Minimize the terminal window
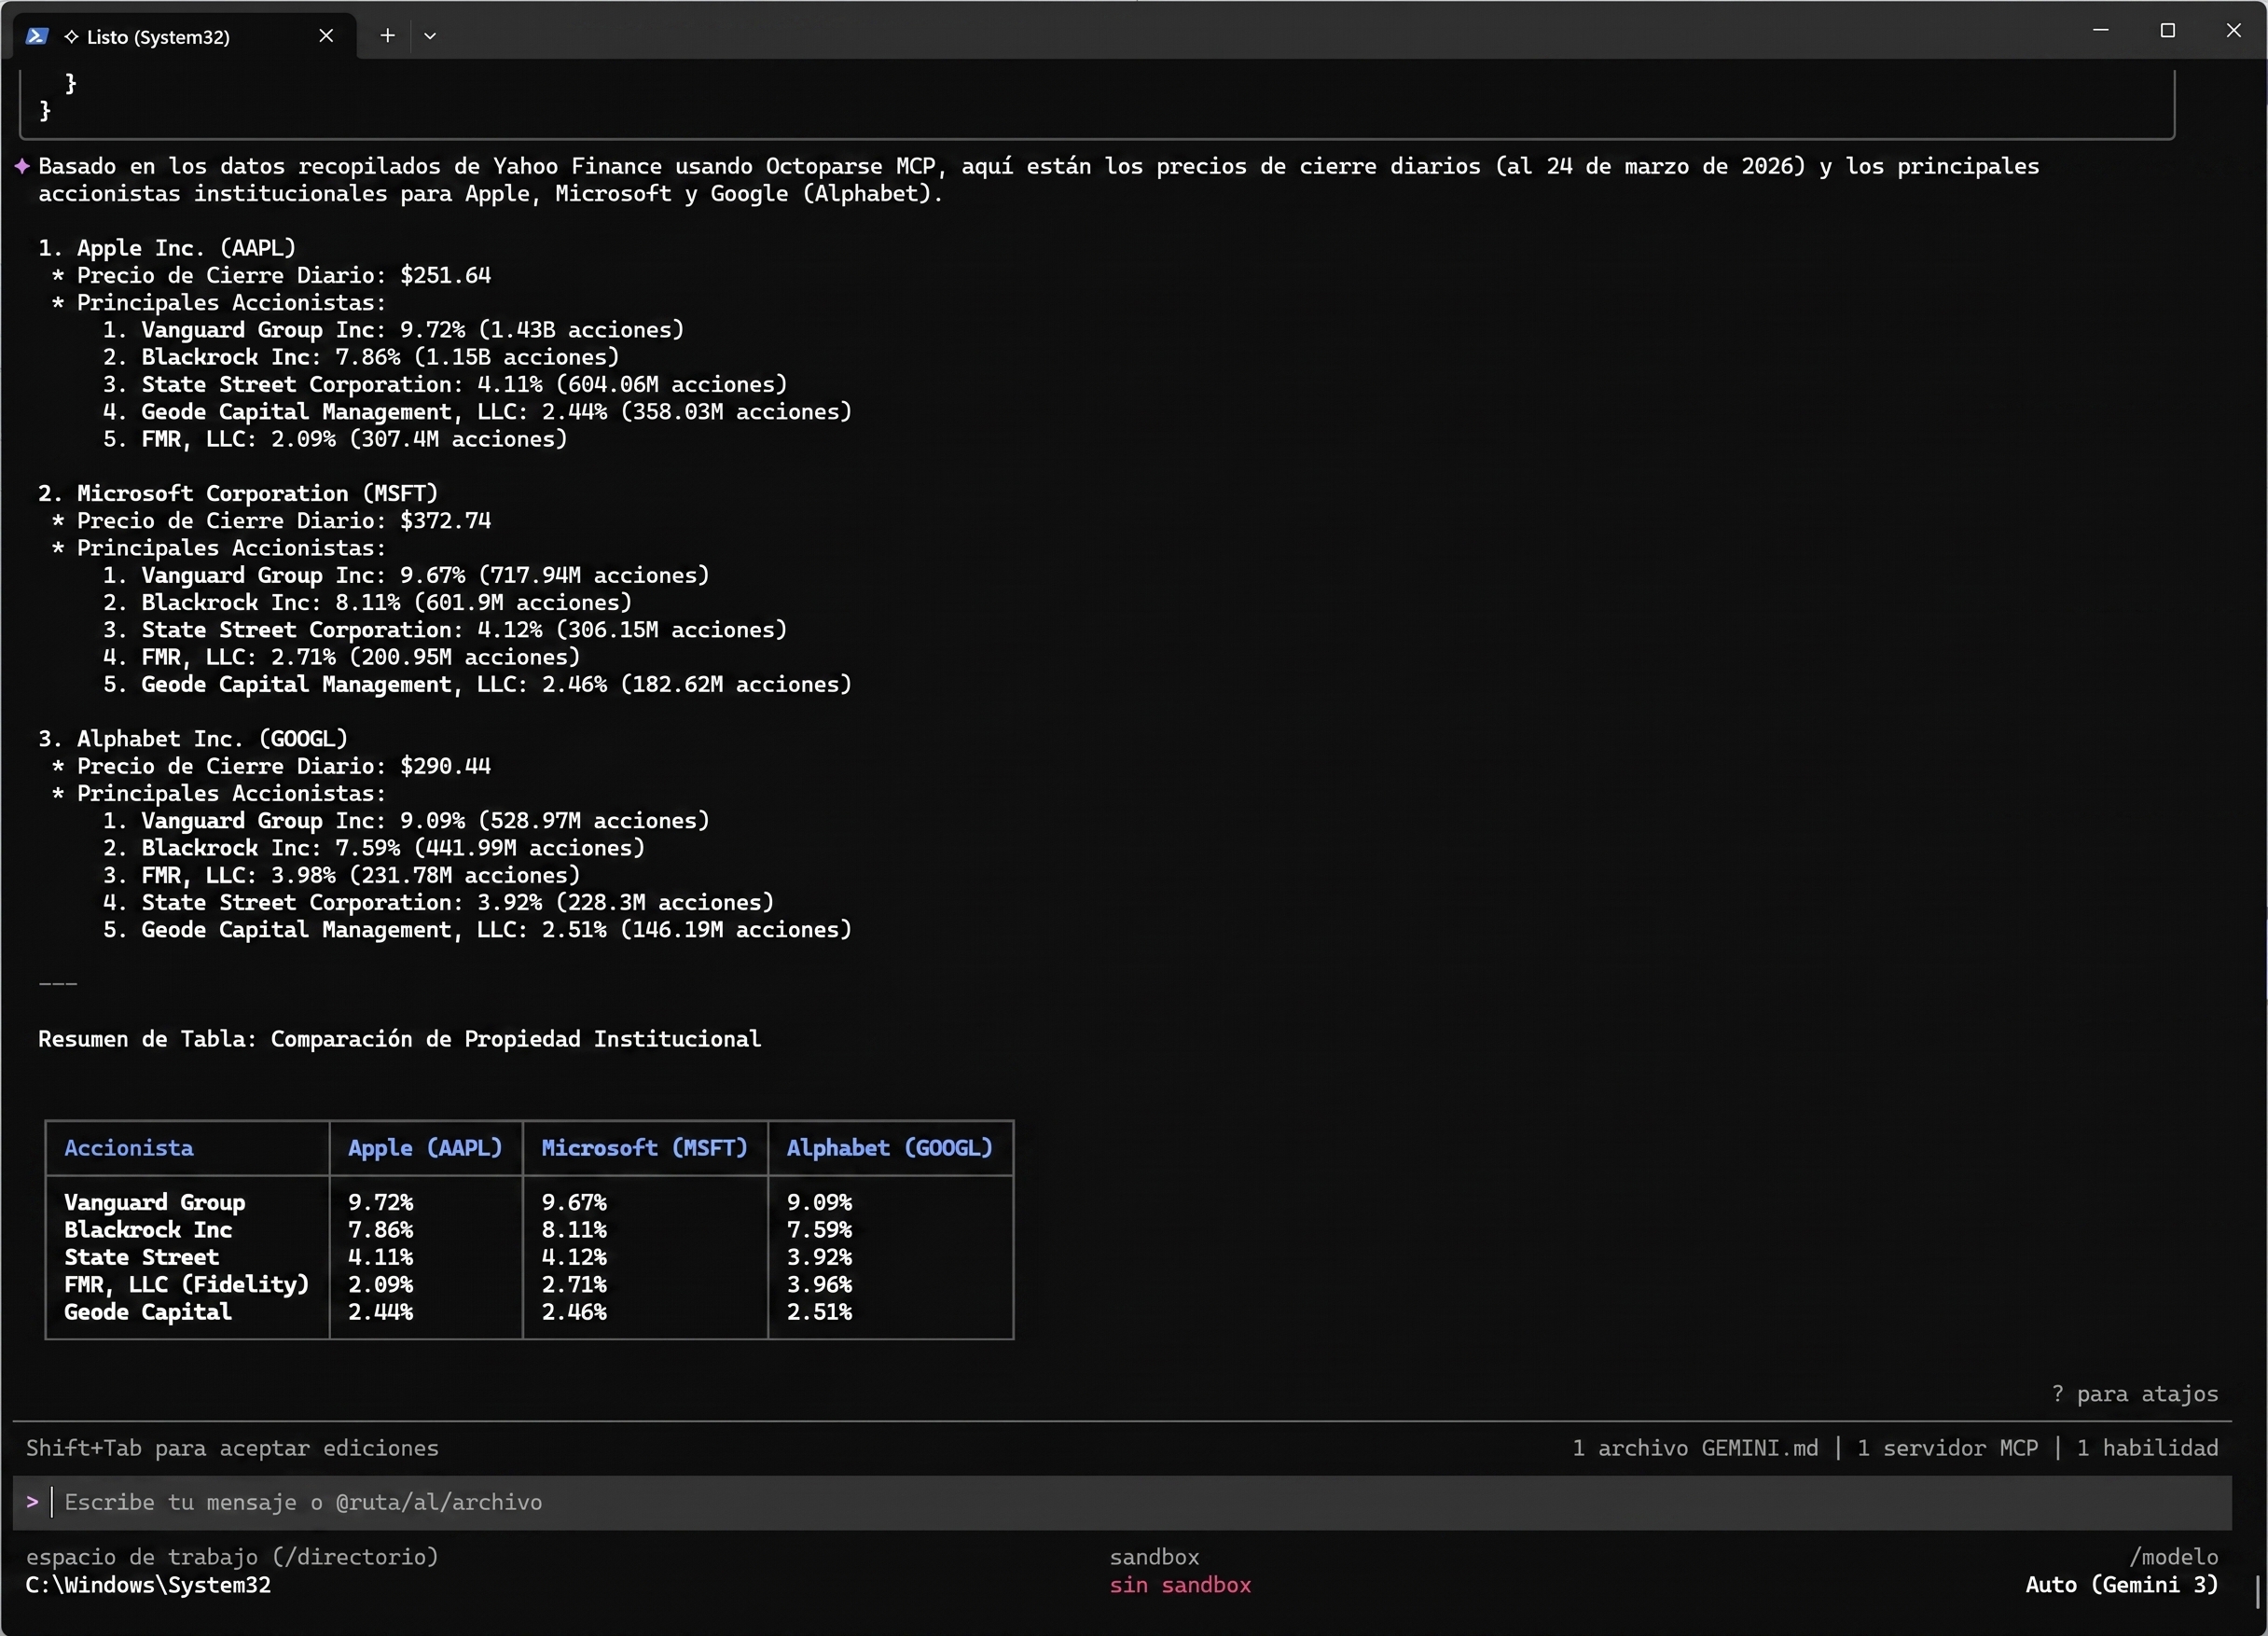The width and height of the screenshot is (2268, 1636). point(2101,30)
